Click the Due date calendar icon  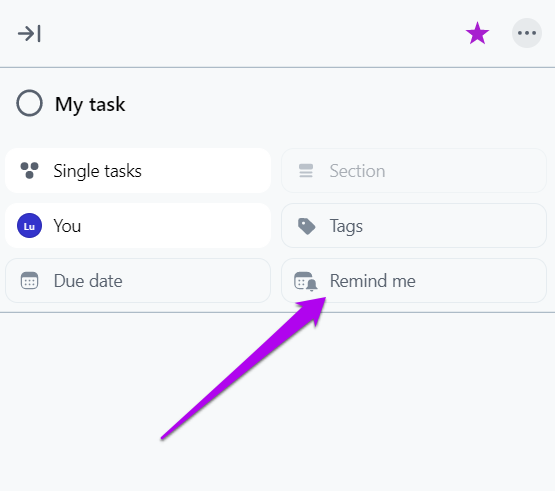tap(29, 281)
